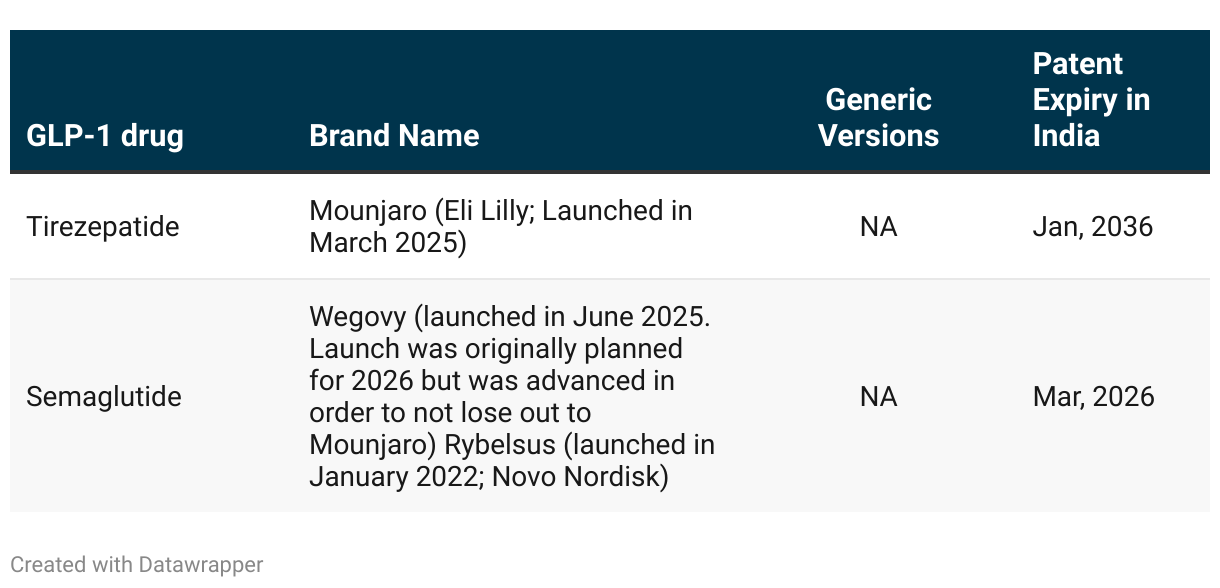
Task: Select the Semaglutide cell
Action: click(x=104, y=397)
